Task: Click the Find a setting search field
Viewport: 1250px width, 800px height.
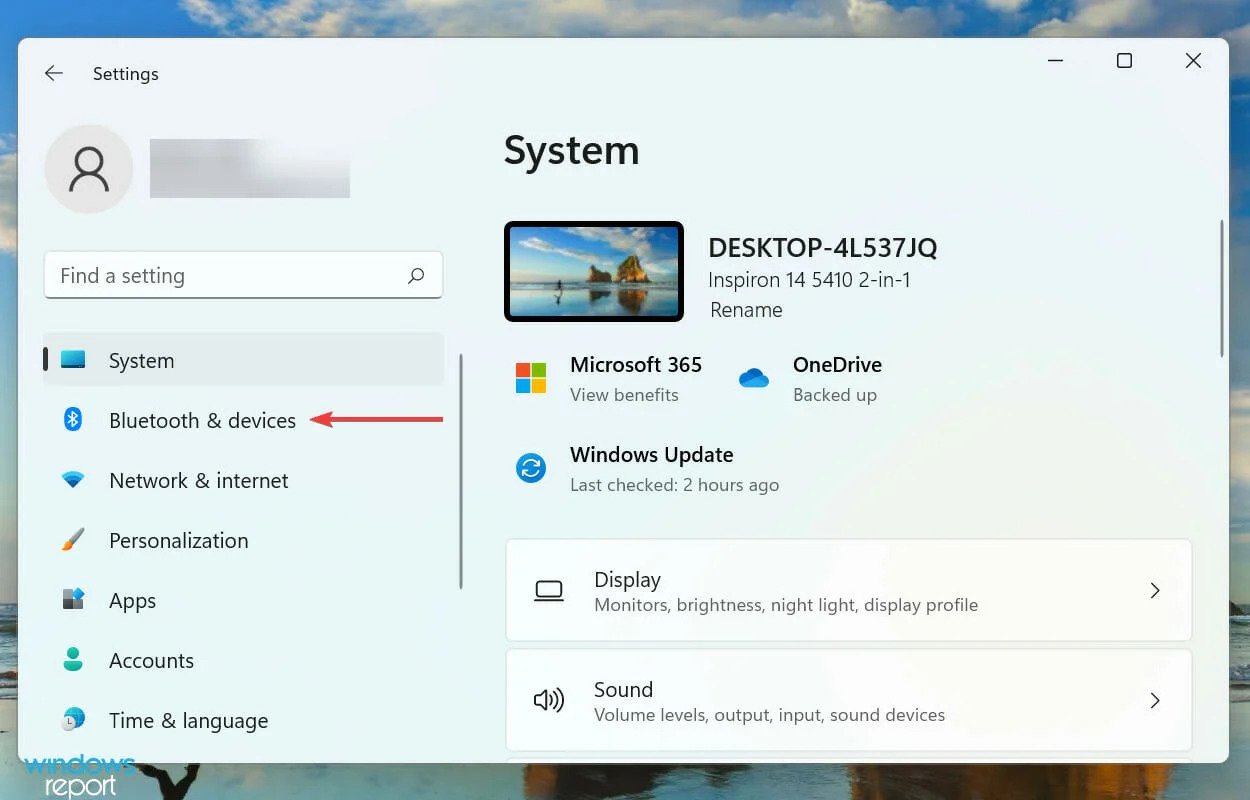Action: pos(243,275)
